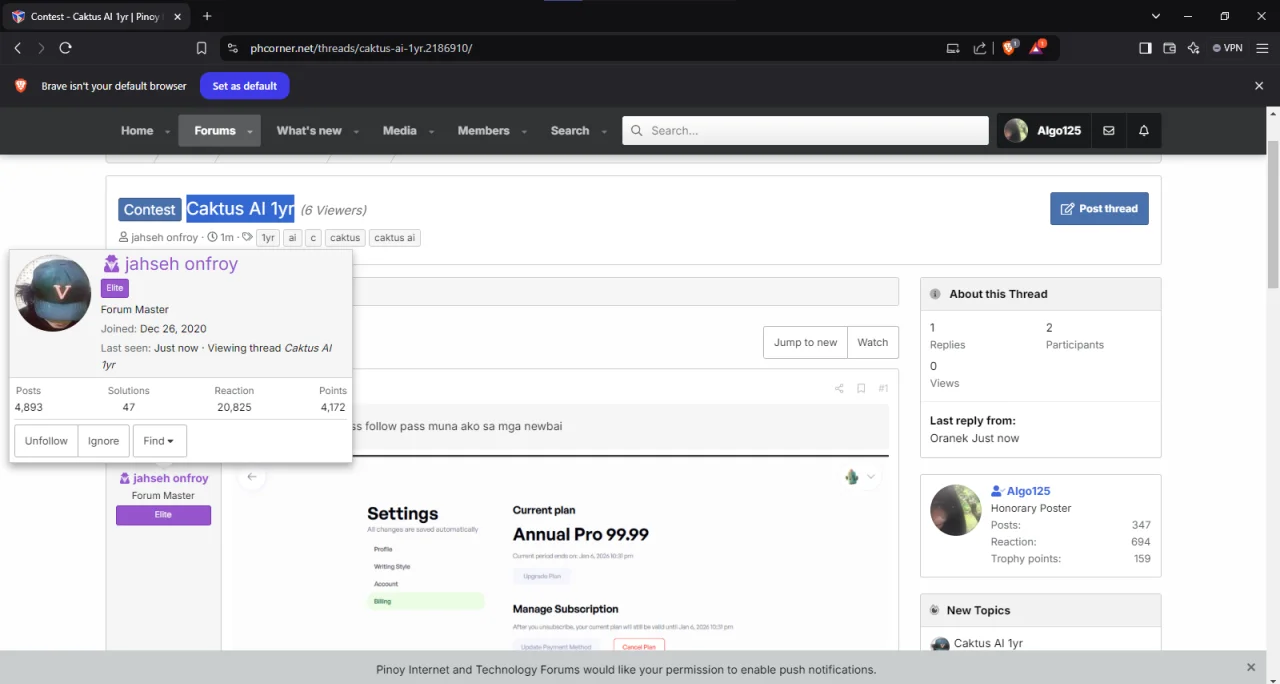
Task: Open a new browser tab
Action: tap(207, 16)
